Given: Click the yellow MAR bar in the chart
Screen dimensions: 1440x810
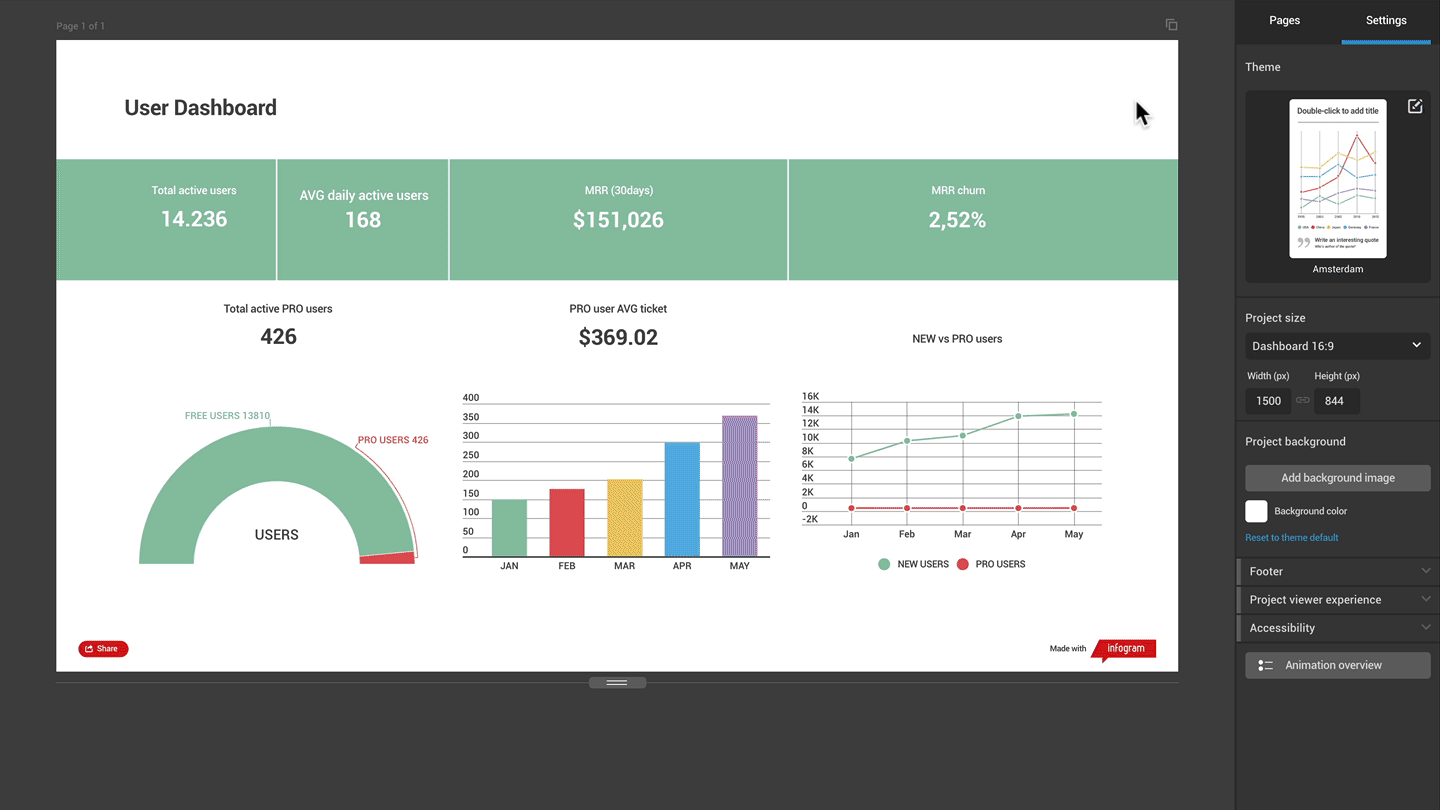Looking at the screenshot, I should 625,518.
